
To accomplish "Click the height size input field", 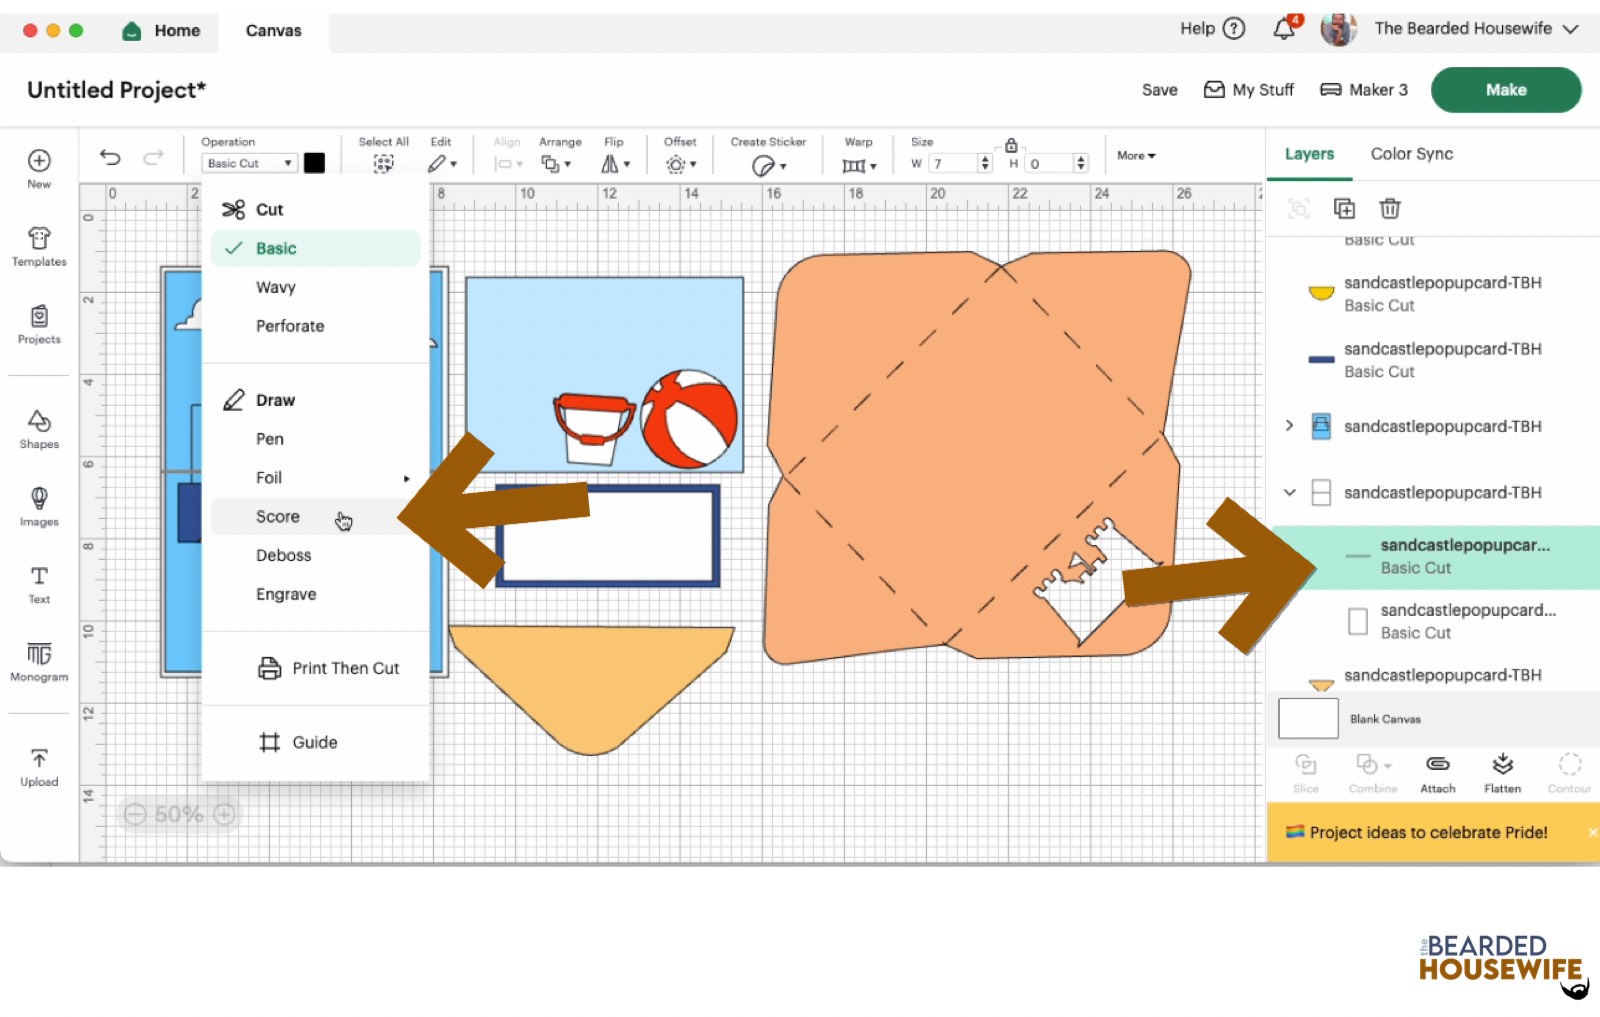I will (1048, 163).
